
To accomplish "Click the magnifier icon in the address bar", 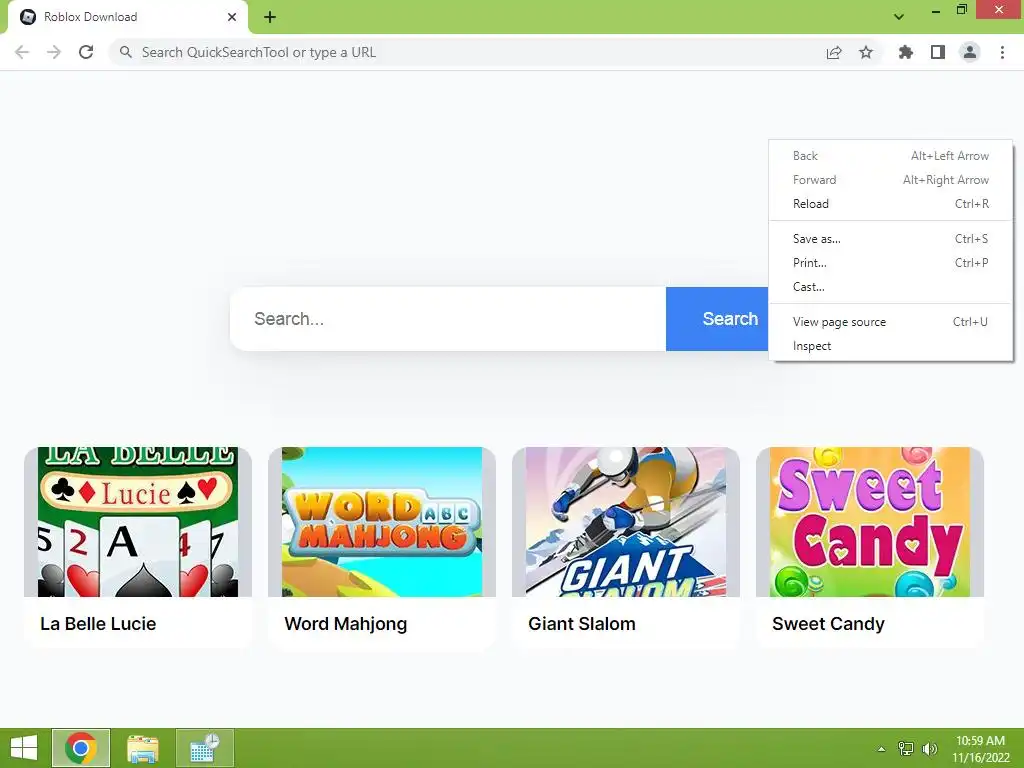I will coord(126,52).
